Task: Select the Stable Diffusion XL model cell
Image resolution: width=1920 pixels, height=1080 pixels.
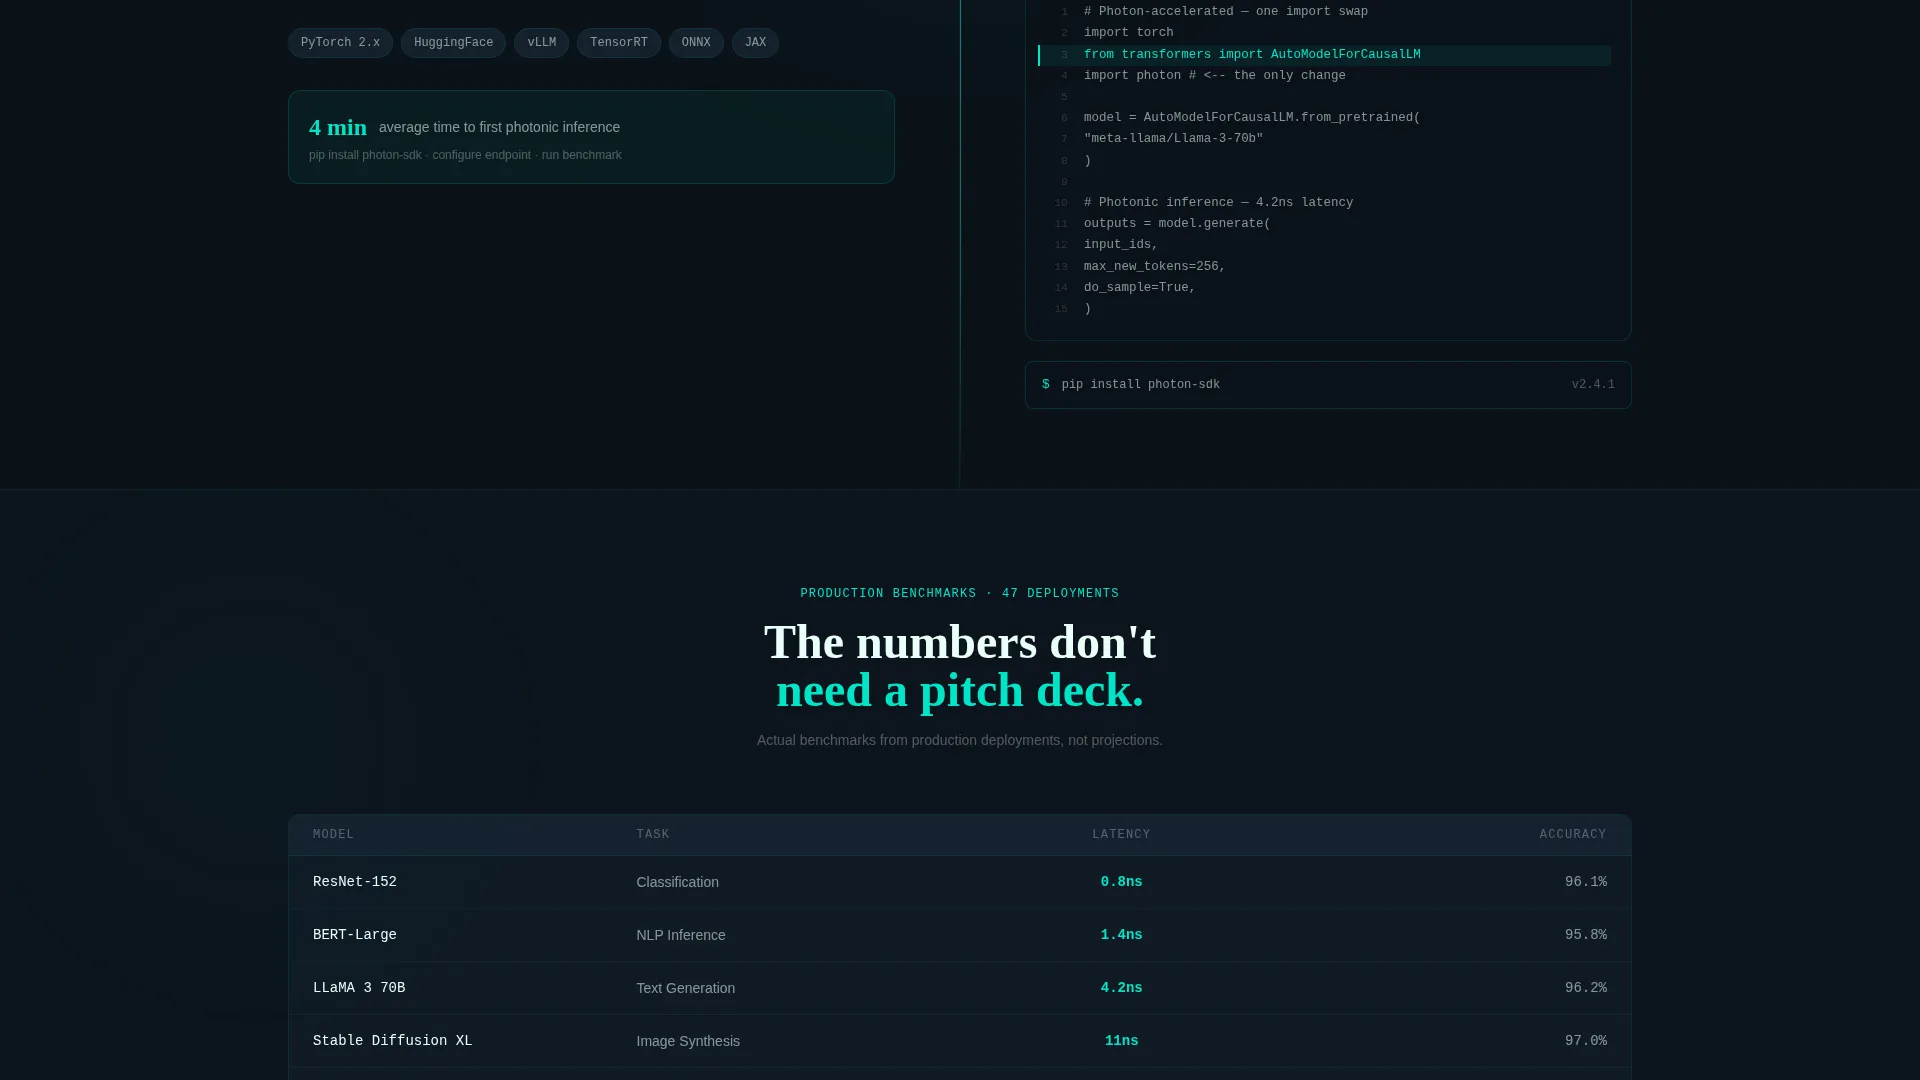Action: click(x=392, y=1041)
